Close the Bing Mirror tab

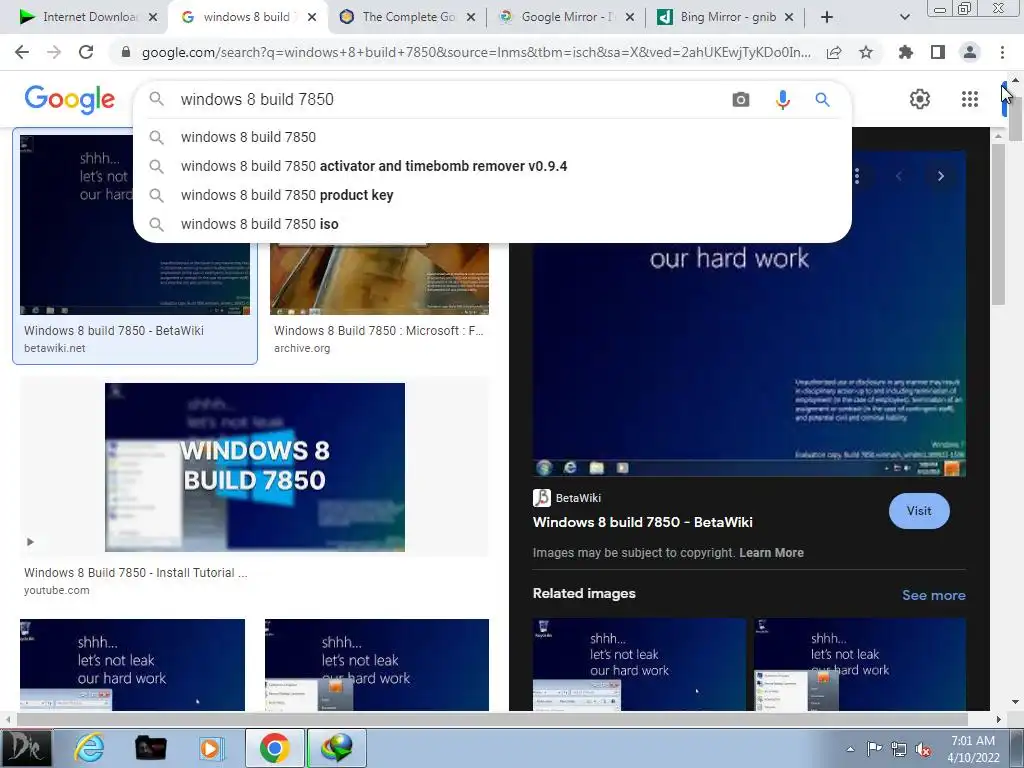789,18
